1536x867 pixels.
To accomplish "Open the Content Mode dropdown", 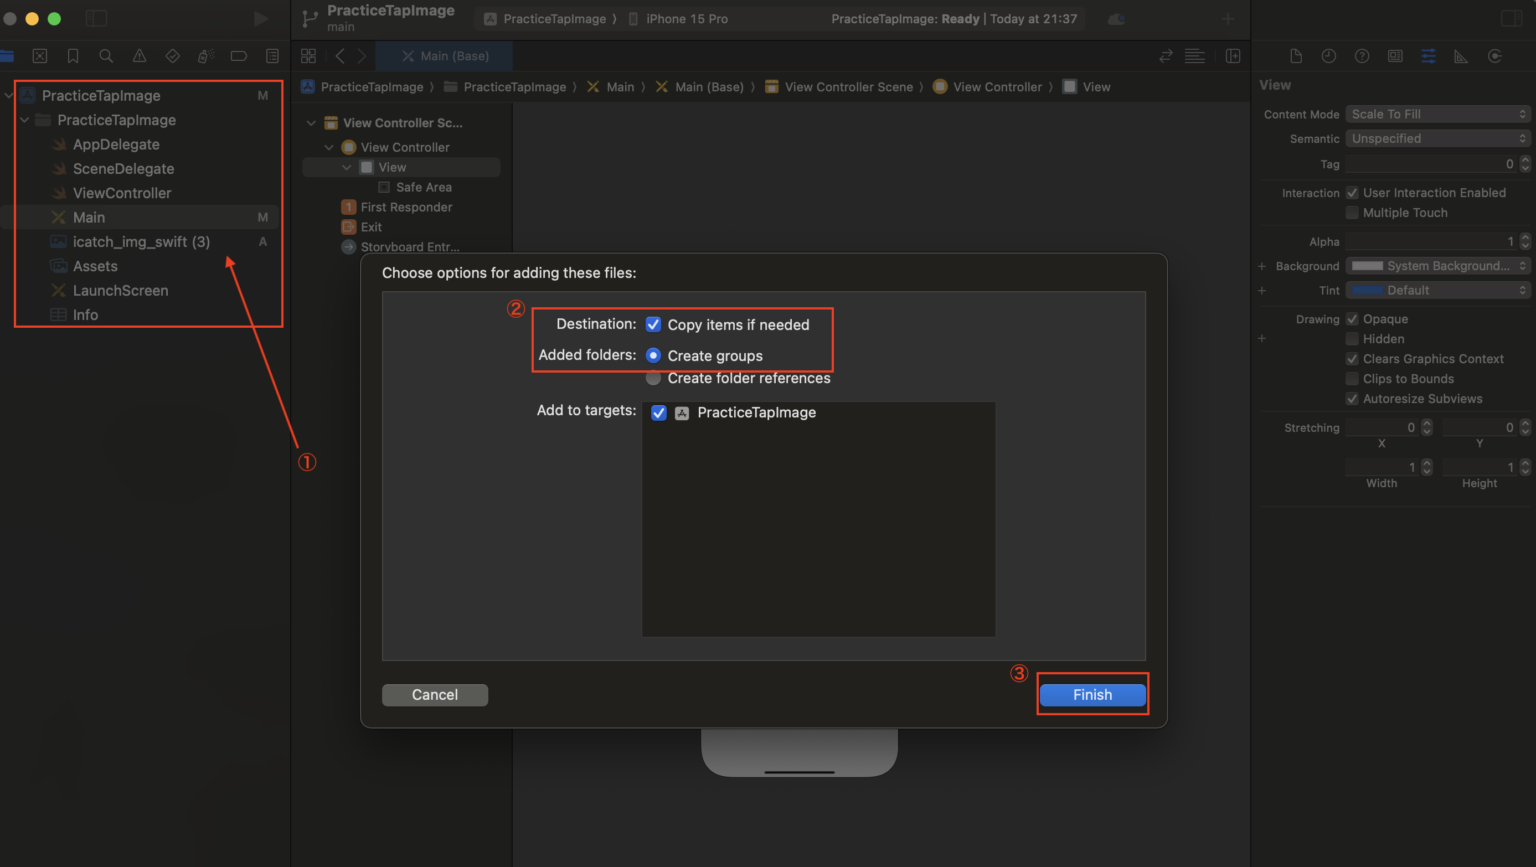I will tap(1436, 113).
